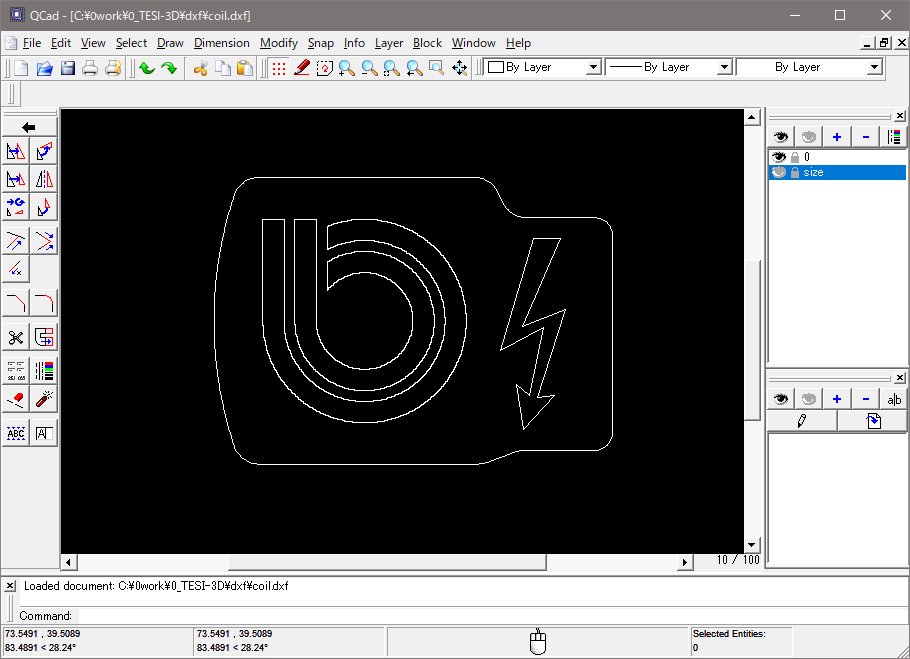Select the Rotate Two tool

(44, 207)
